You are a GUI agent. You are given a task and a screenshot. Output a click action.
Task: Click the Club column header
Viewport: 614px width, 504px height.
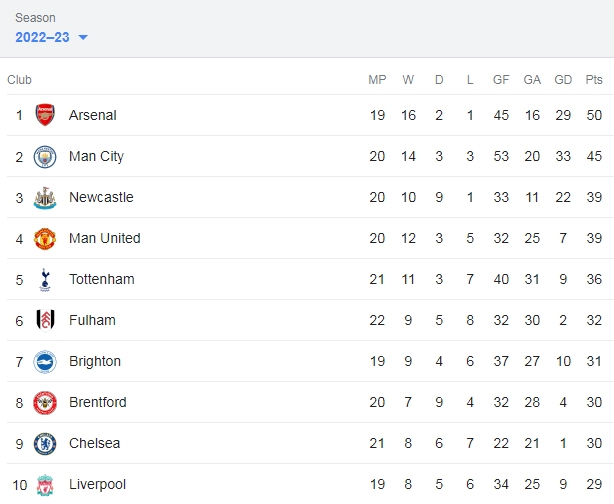(19, 79)
